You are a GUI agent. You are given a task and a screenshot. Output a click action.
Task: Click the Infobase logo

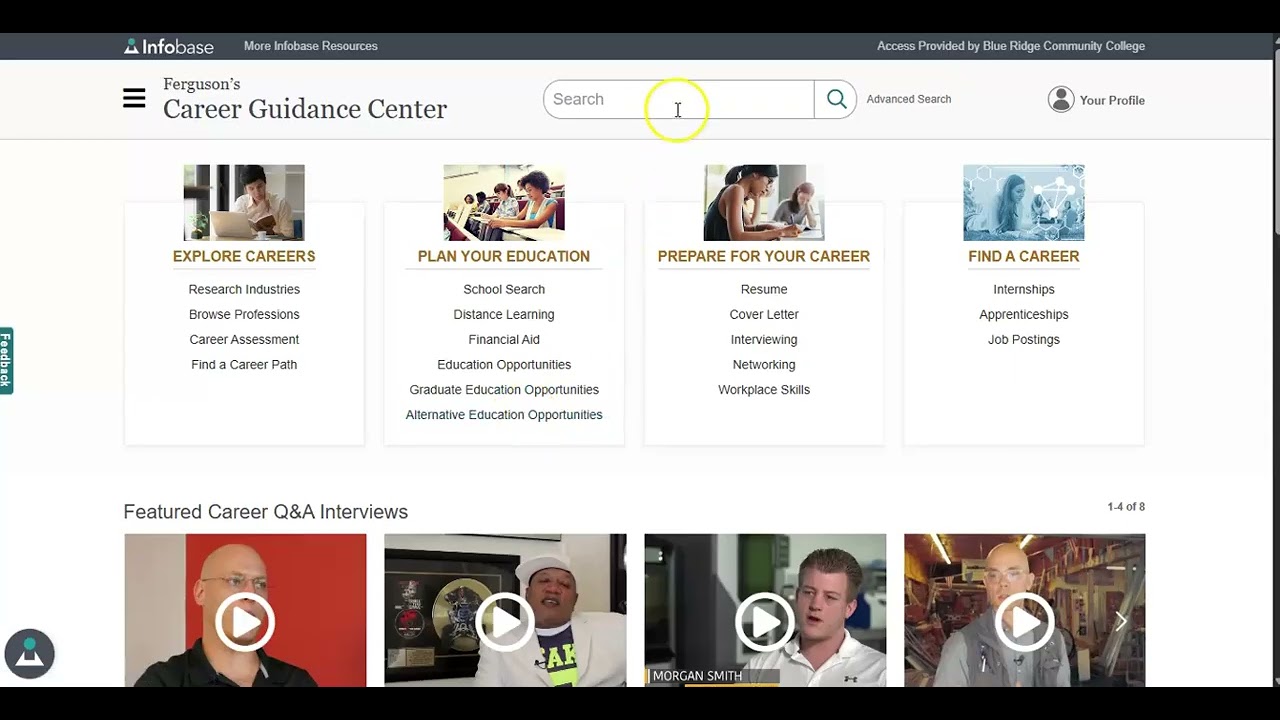169,46
